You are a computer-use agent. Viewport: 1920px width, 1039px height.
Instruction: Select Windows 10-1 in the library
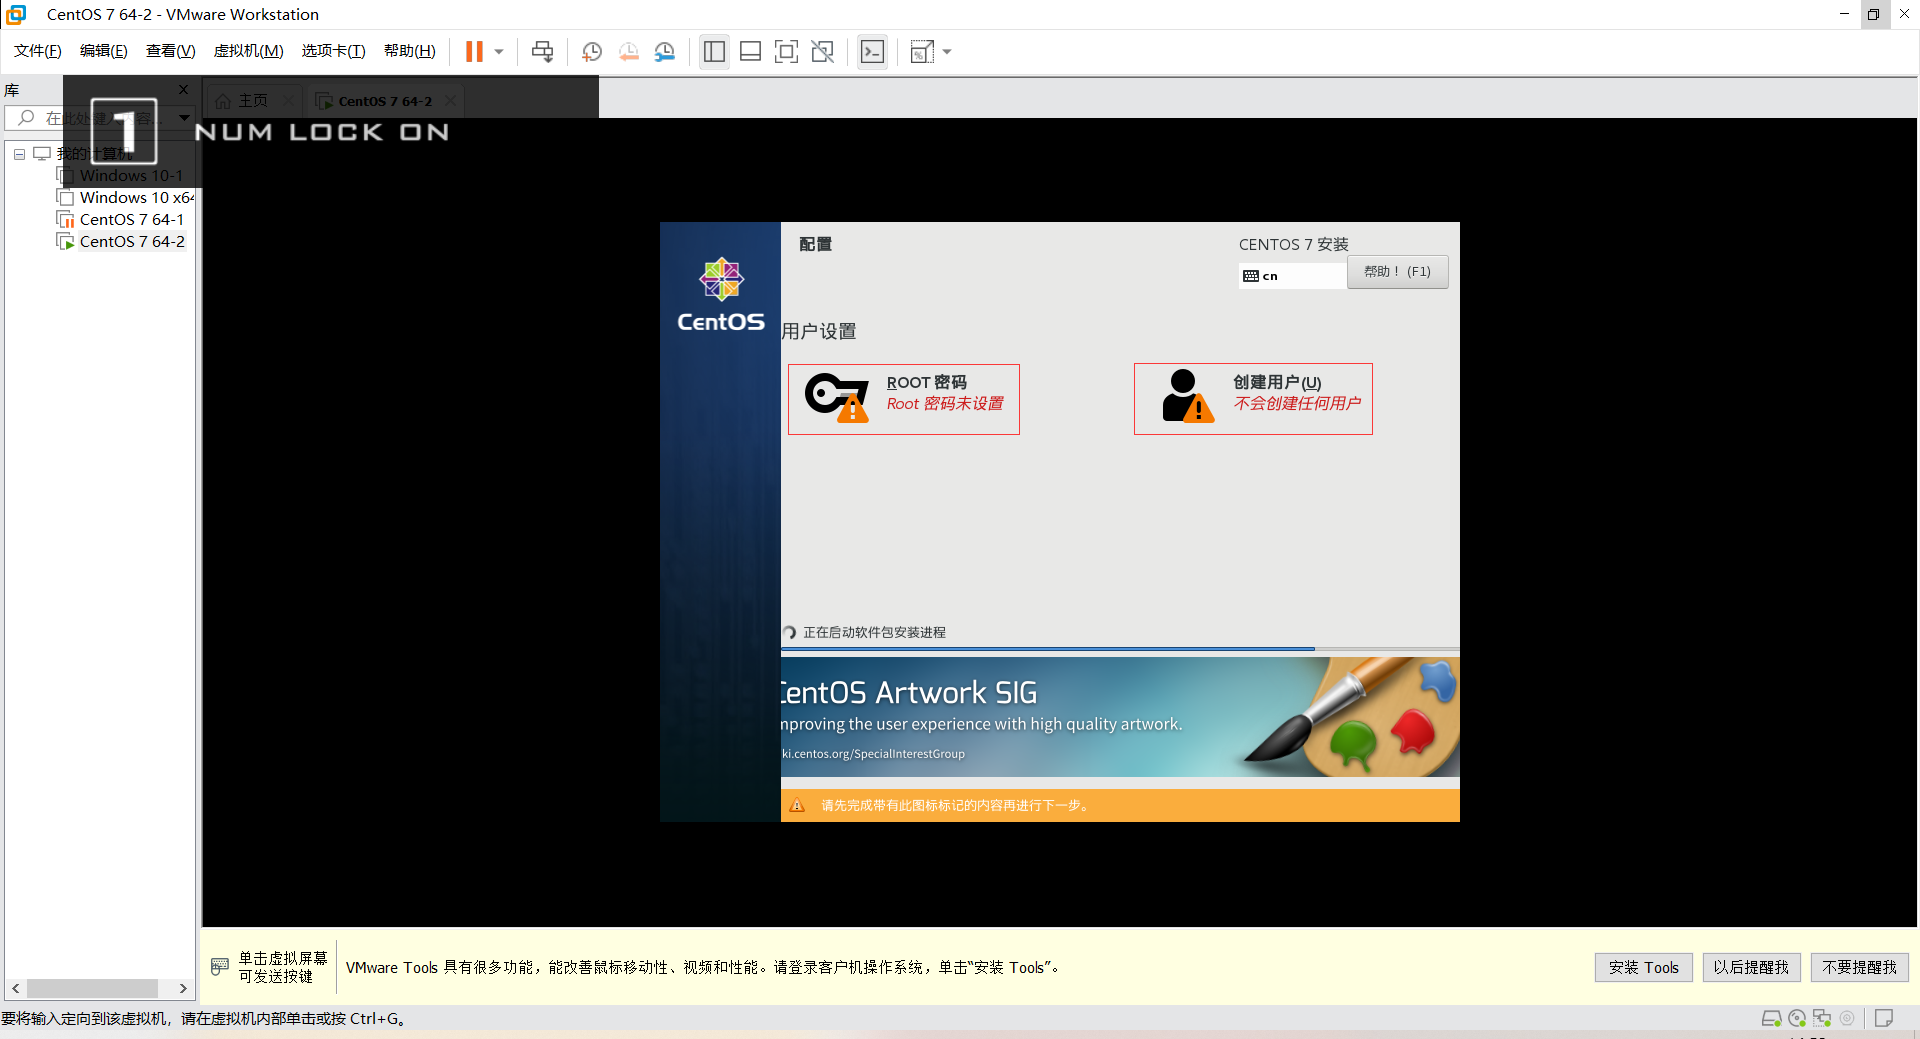click(x=121, y=176)
